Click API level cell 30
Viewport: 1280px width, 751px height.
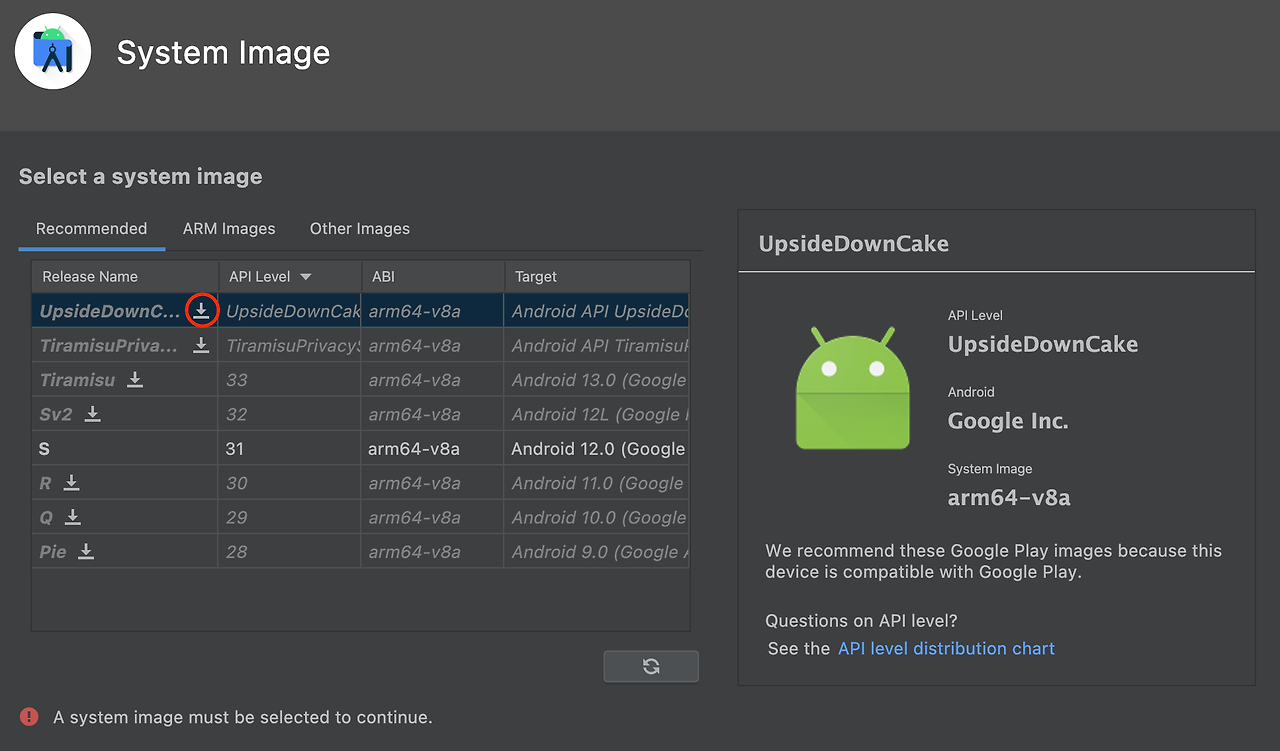tap(290, 483)
